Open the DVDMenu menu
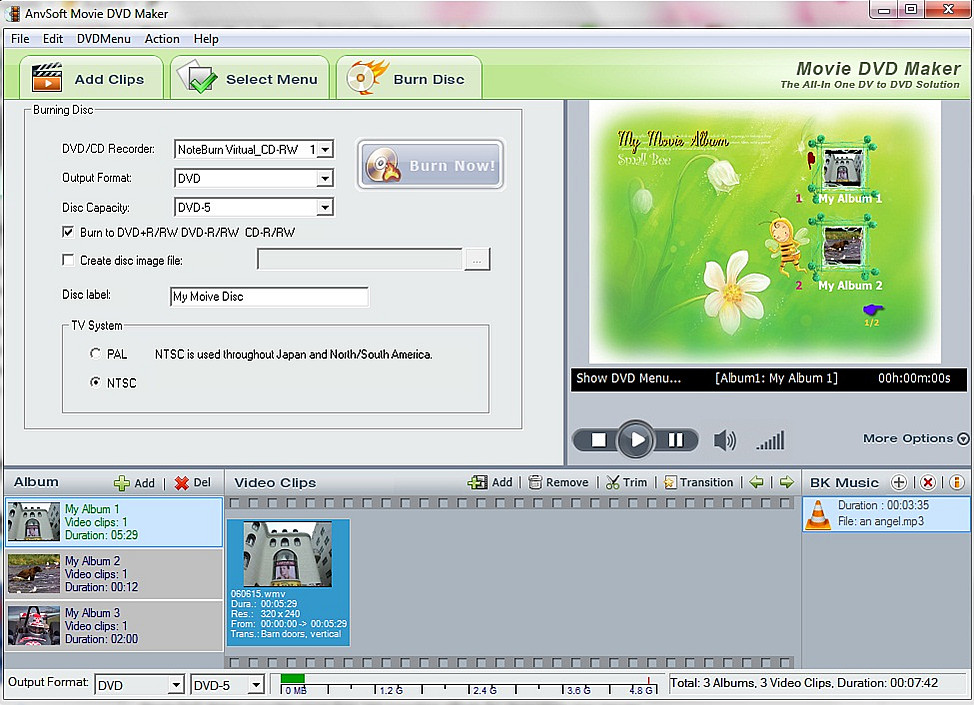The width and height of the screenshot is (974, 705). (104, 39)
